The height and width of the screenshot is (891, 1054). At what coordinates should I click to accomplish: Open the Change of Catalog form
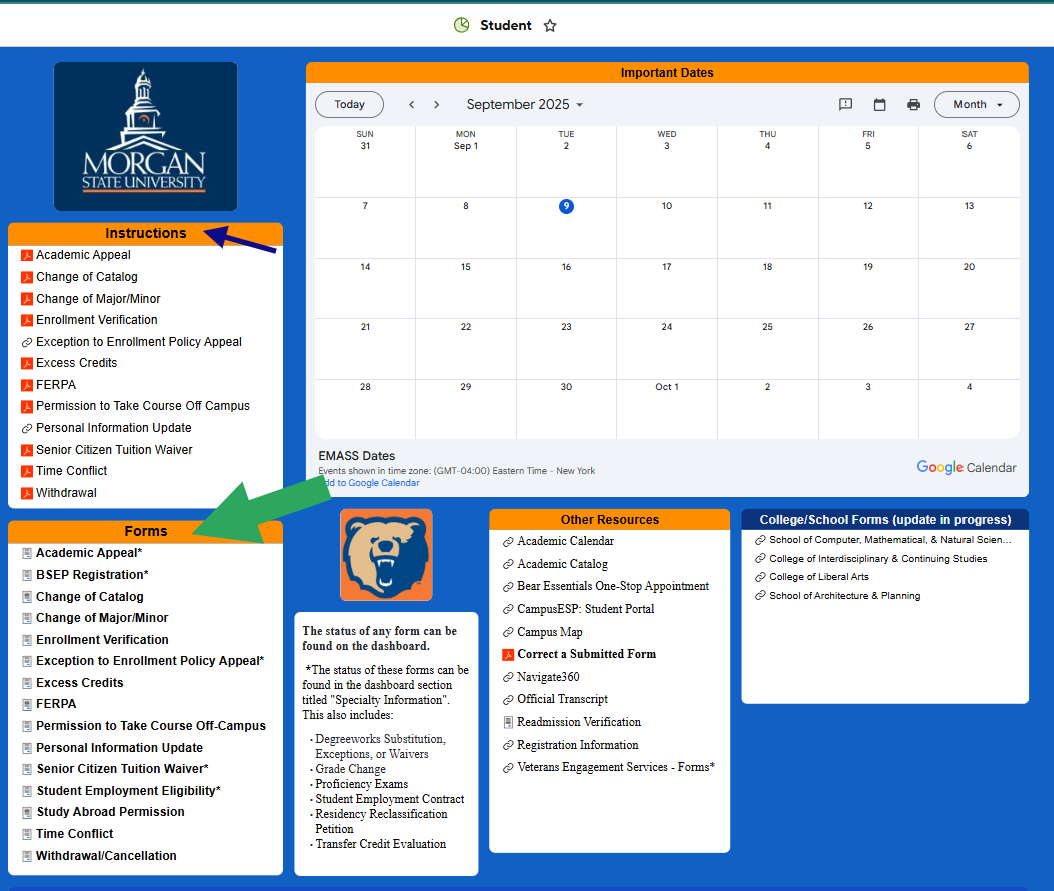pyautogui.click(x=90, y=597)
